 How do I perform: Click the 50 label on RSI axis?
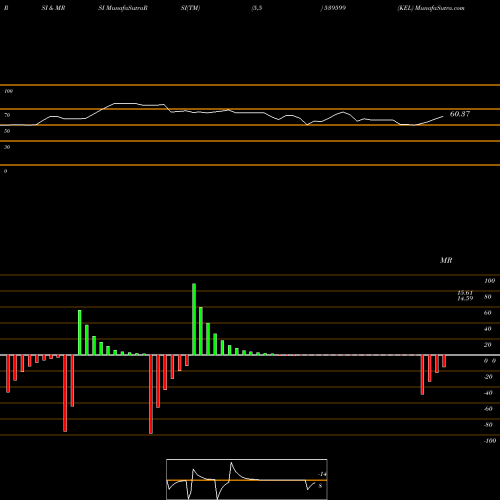(7, 131)
